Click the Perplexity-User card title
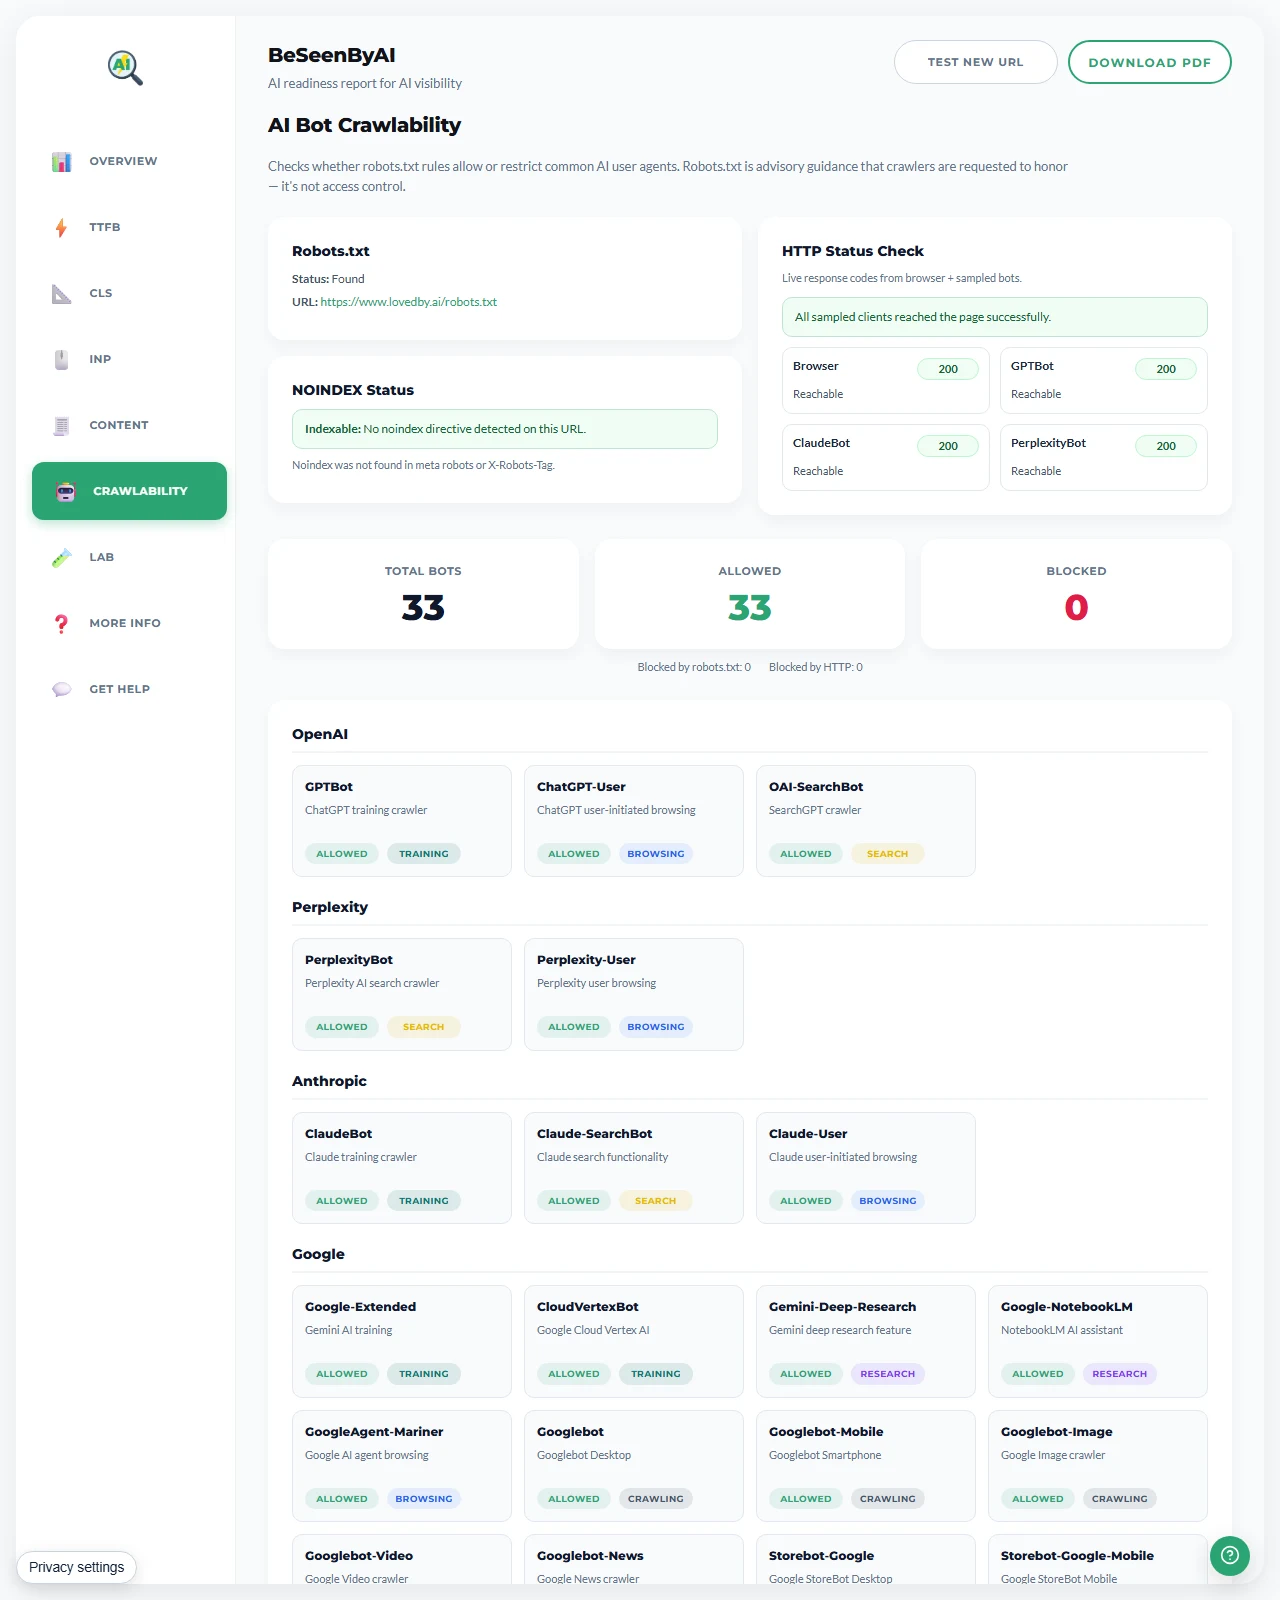 tap(586, 960)
